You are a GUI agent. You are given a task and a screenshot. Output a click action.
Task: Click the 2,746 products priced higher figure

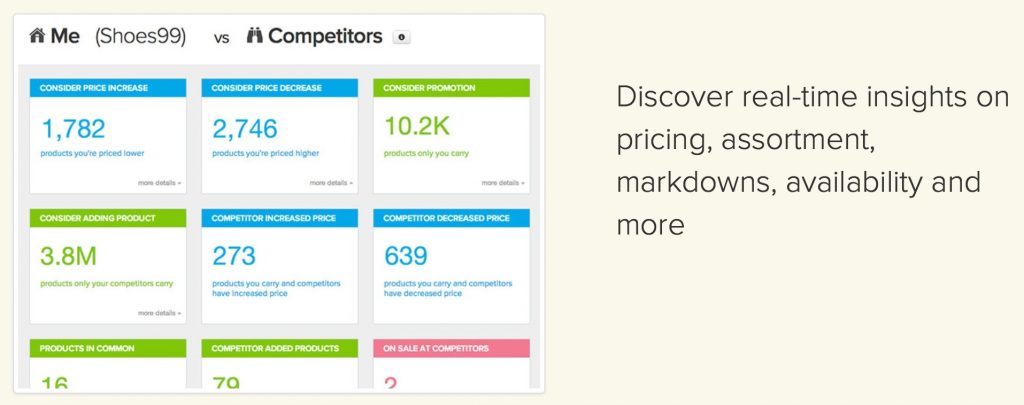(245, 128)
